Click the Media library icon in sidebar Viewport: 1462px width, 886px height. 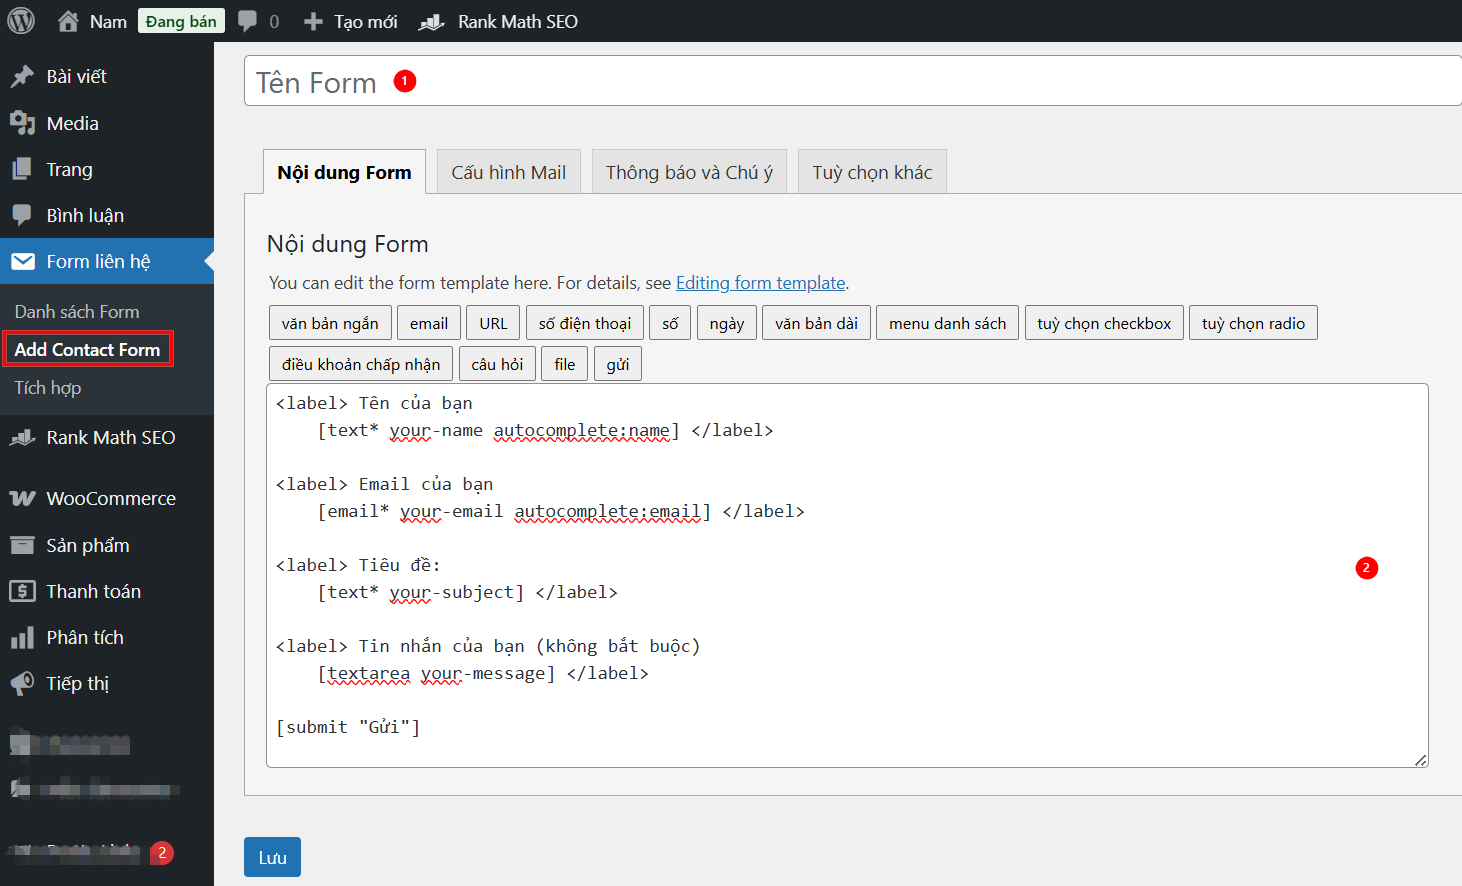pyautogui.click(x=22, y=123)
